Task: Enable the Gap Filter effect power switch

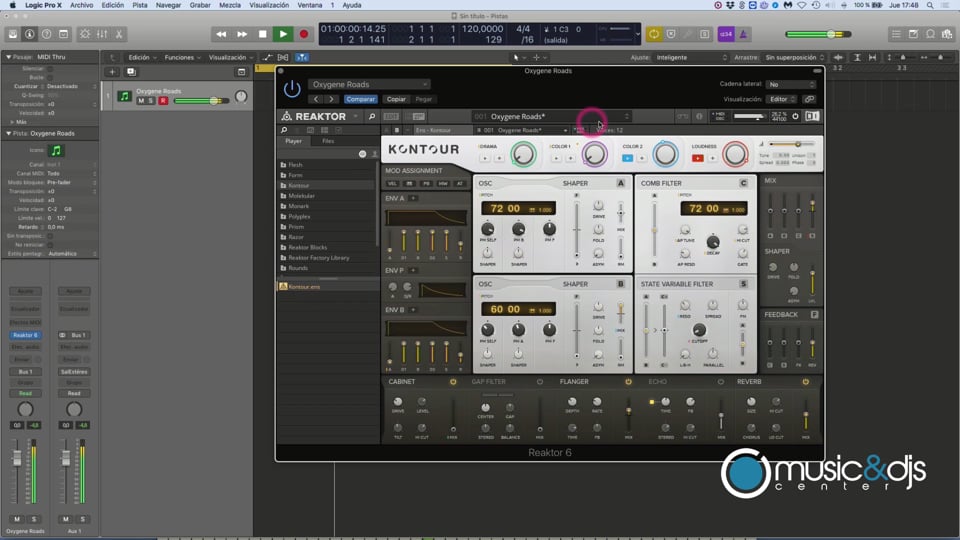Action: click(x=540, y=381)
